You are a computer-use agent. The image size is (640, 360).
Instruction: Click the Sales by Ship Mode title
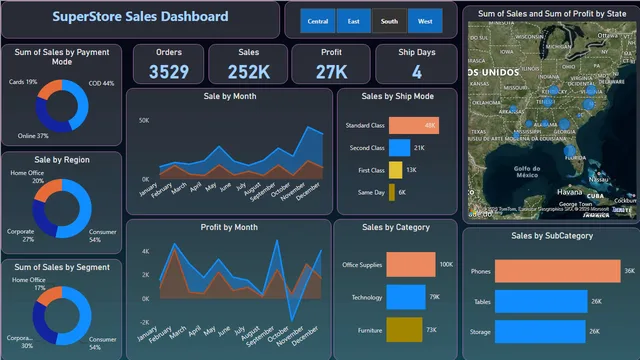coord(398,96)
